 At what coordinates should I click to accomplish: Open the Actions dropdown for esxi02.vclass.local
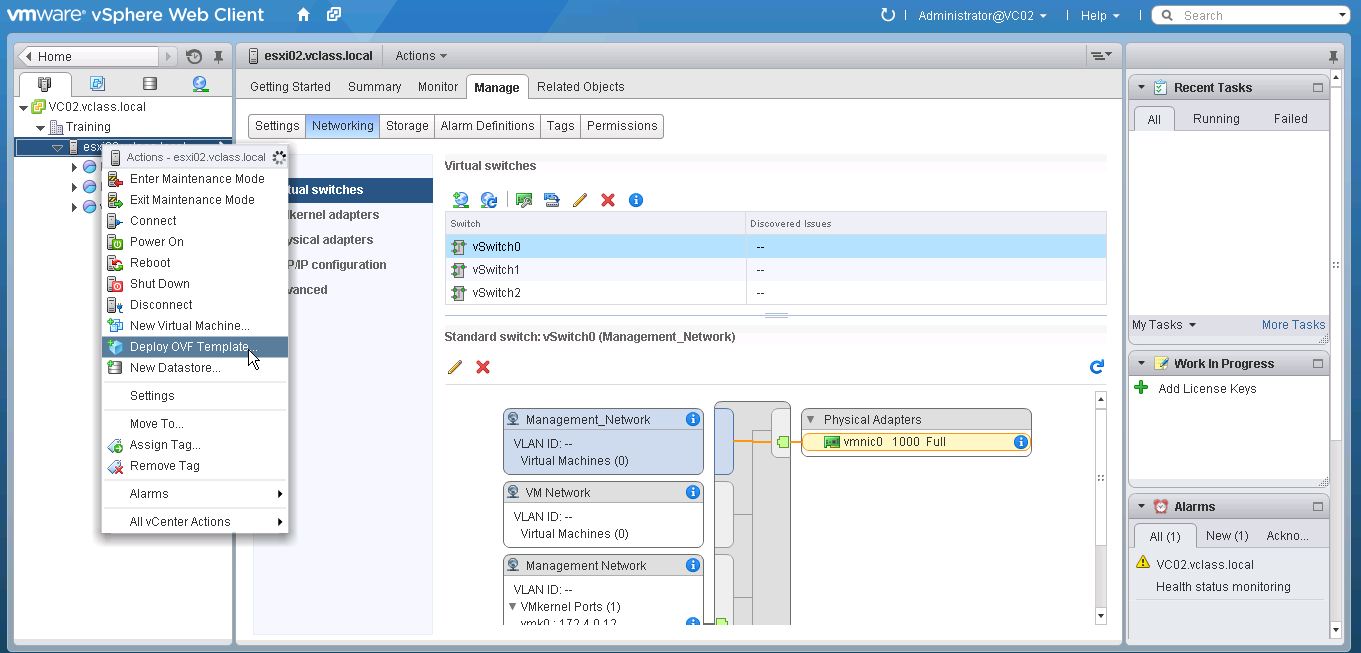[x=421, y=56]
